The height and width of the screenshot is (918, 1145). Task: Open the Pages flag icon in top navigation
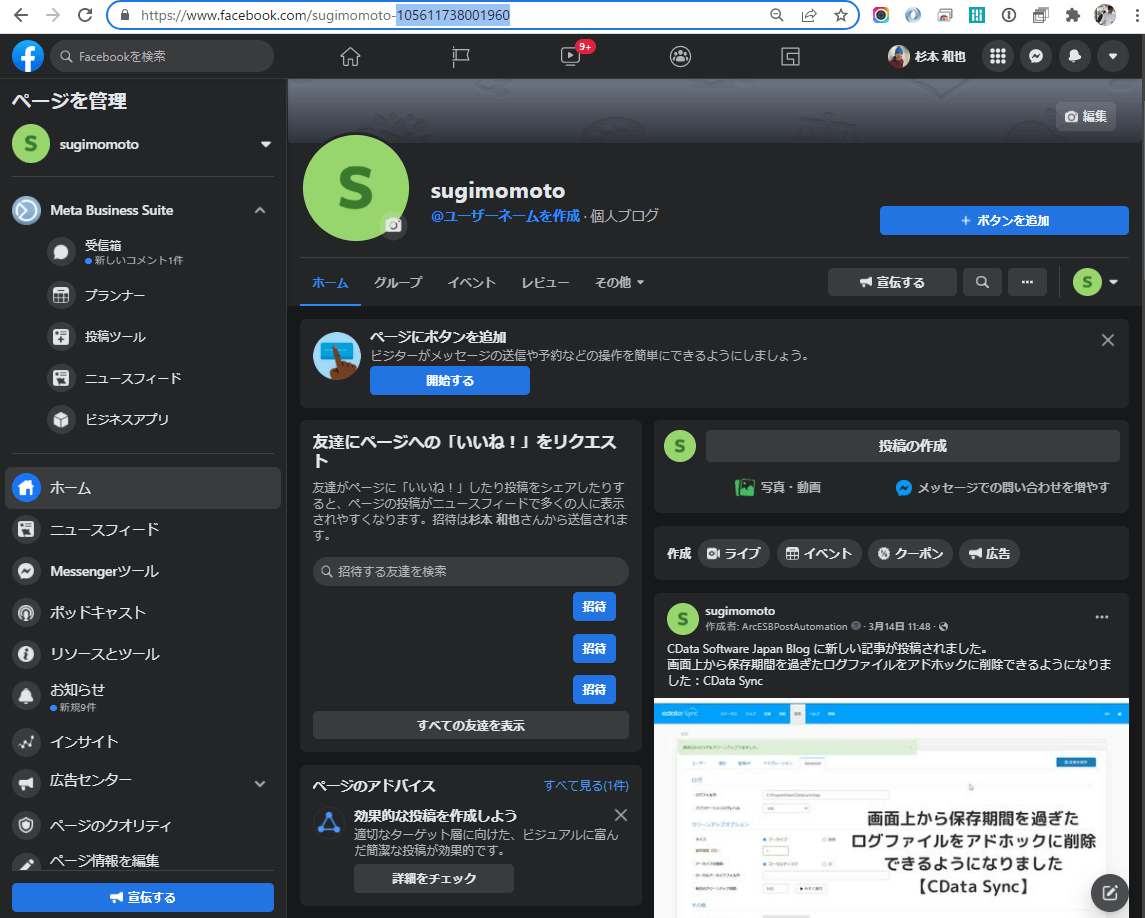point(461,56)
